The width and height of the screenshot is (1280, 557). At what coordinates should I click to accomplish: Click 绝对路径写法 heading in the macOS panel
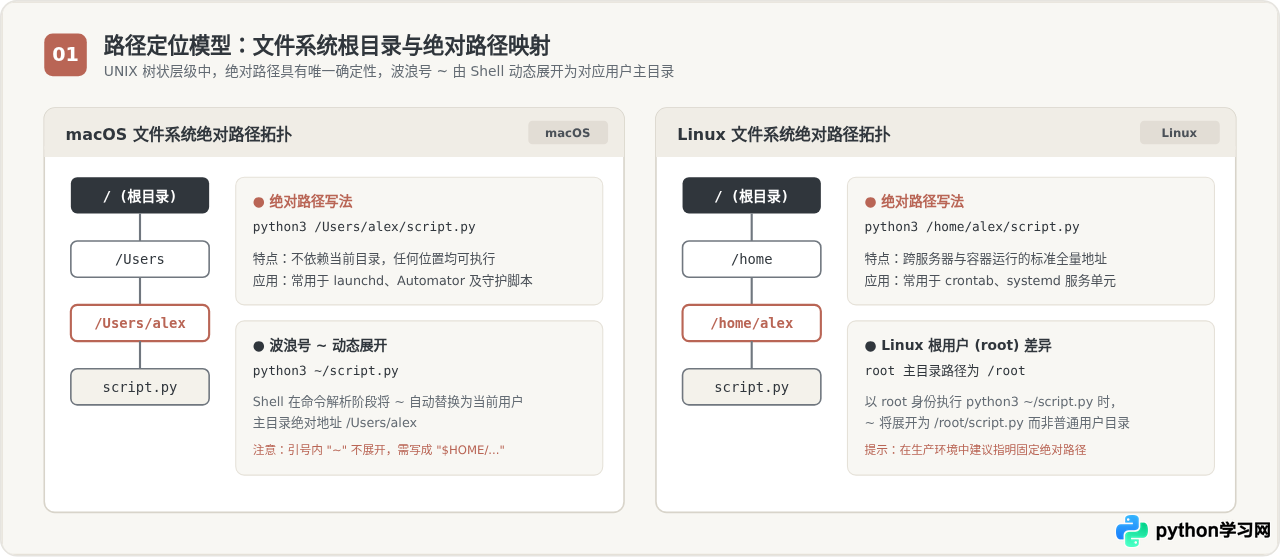point(303,202)
